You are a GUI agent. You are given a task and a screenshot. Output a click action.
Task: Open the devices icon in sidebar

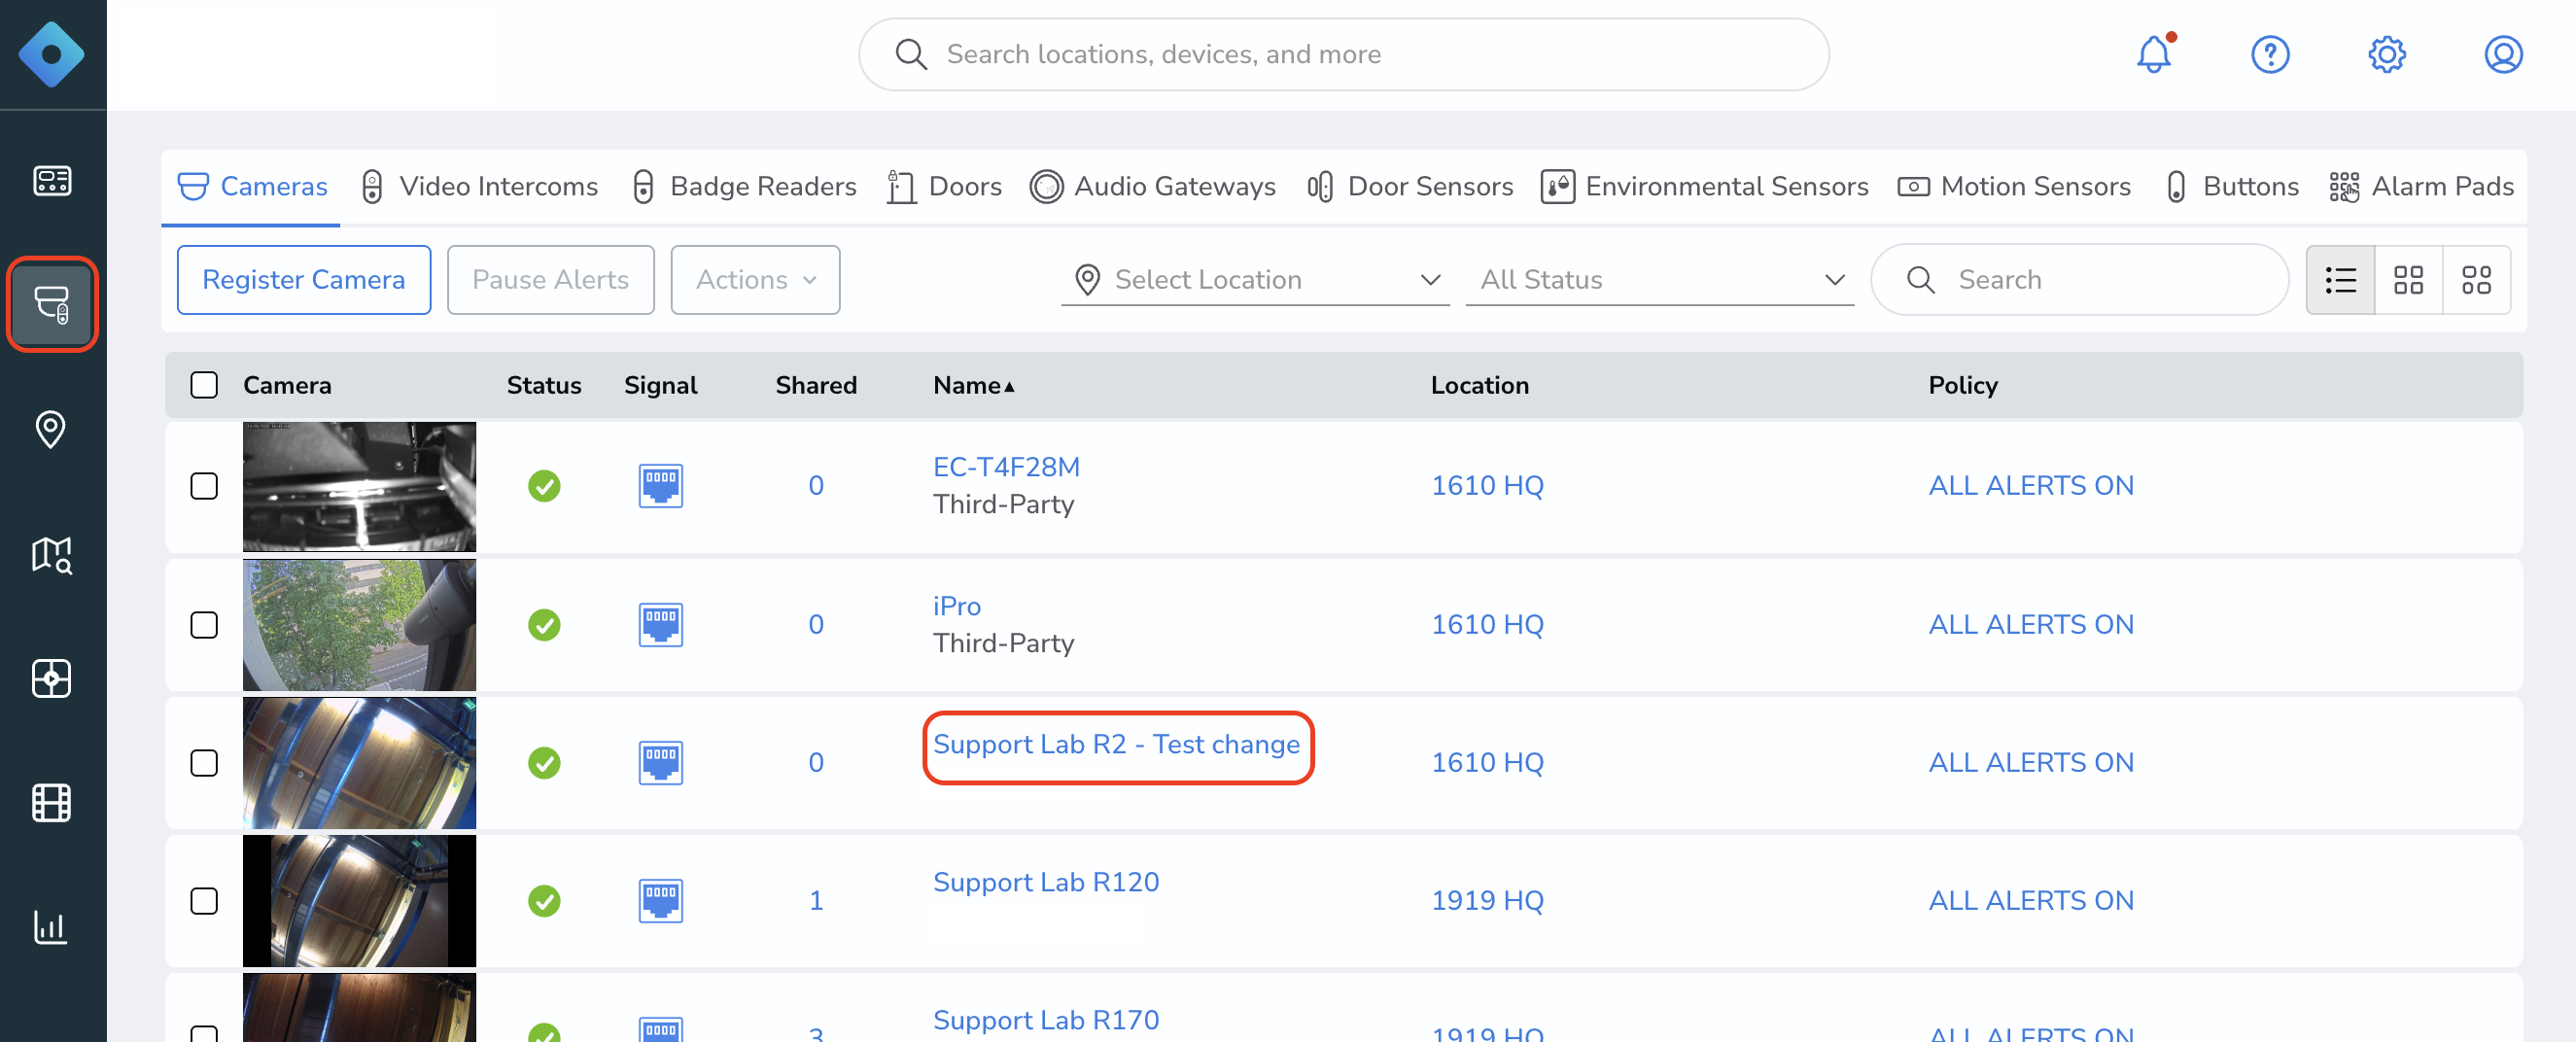pyautogui.click(x=52, y=304)
